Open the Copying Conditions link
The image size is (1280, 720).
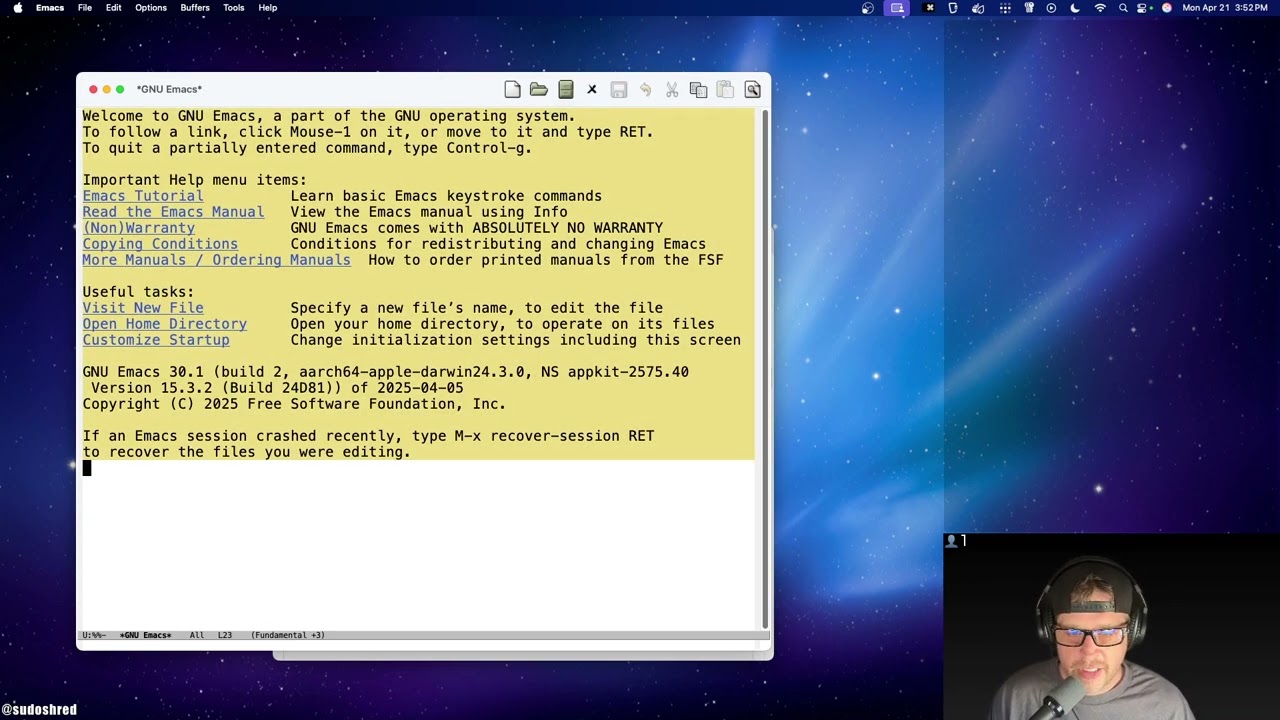click(x=160, y=244)
